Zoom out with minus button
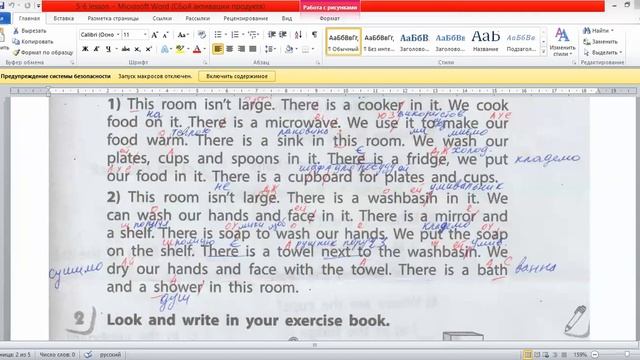 point(595,355)
